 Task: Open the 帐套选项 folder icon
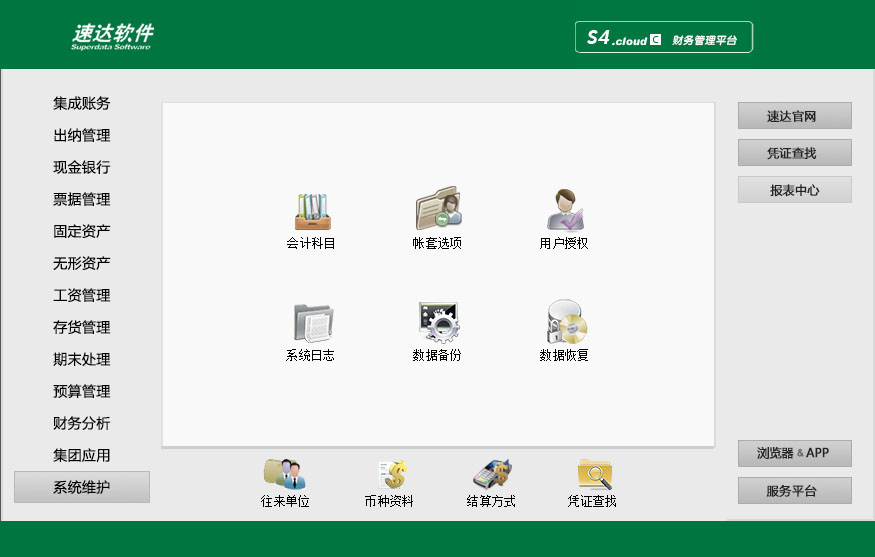pyautogui.click(x=439, y=208)
